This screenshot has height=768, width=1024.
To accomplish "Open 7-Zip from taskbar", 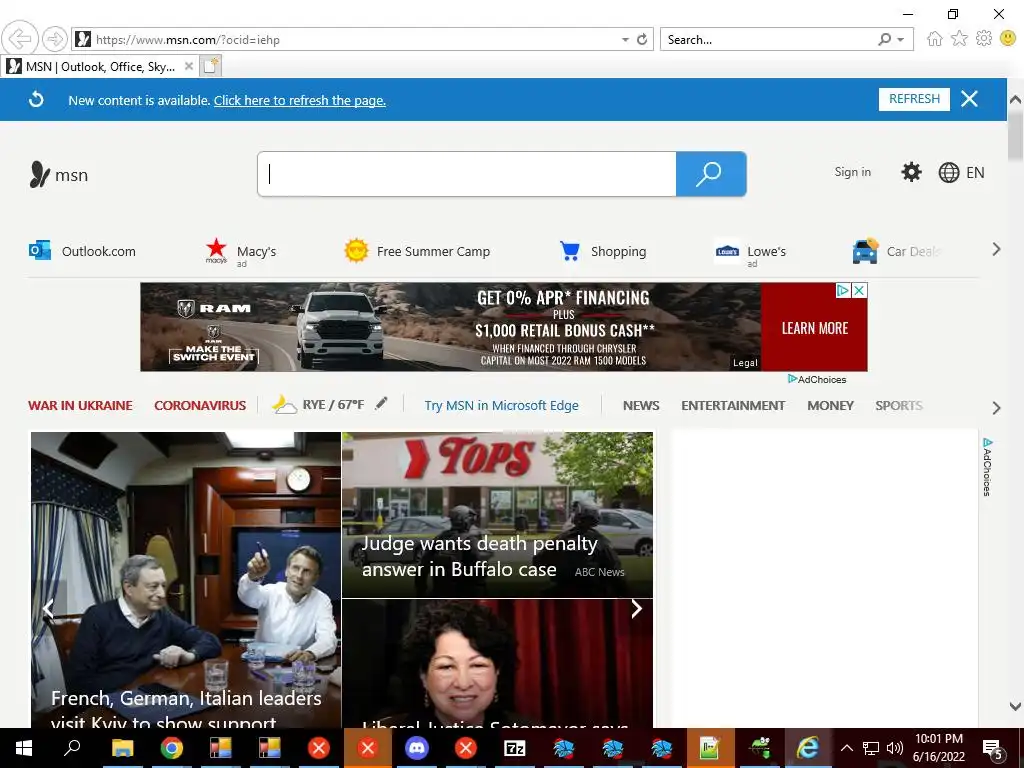I will tap(515, 748).
